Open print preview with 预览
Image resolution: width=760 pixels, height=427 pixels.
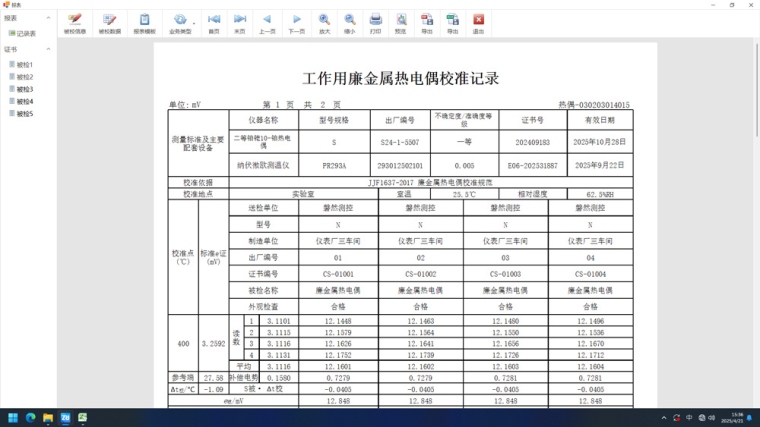click(x=401, y=23)
